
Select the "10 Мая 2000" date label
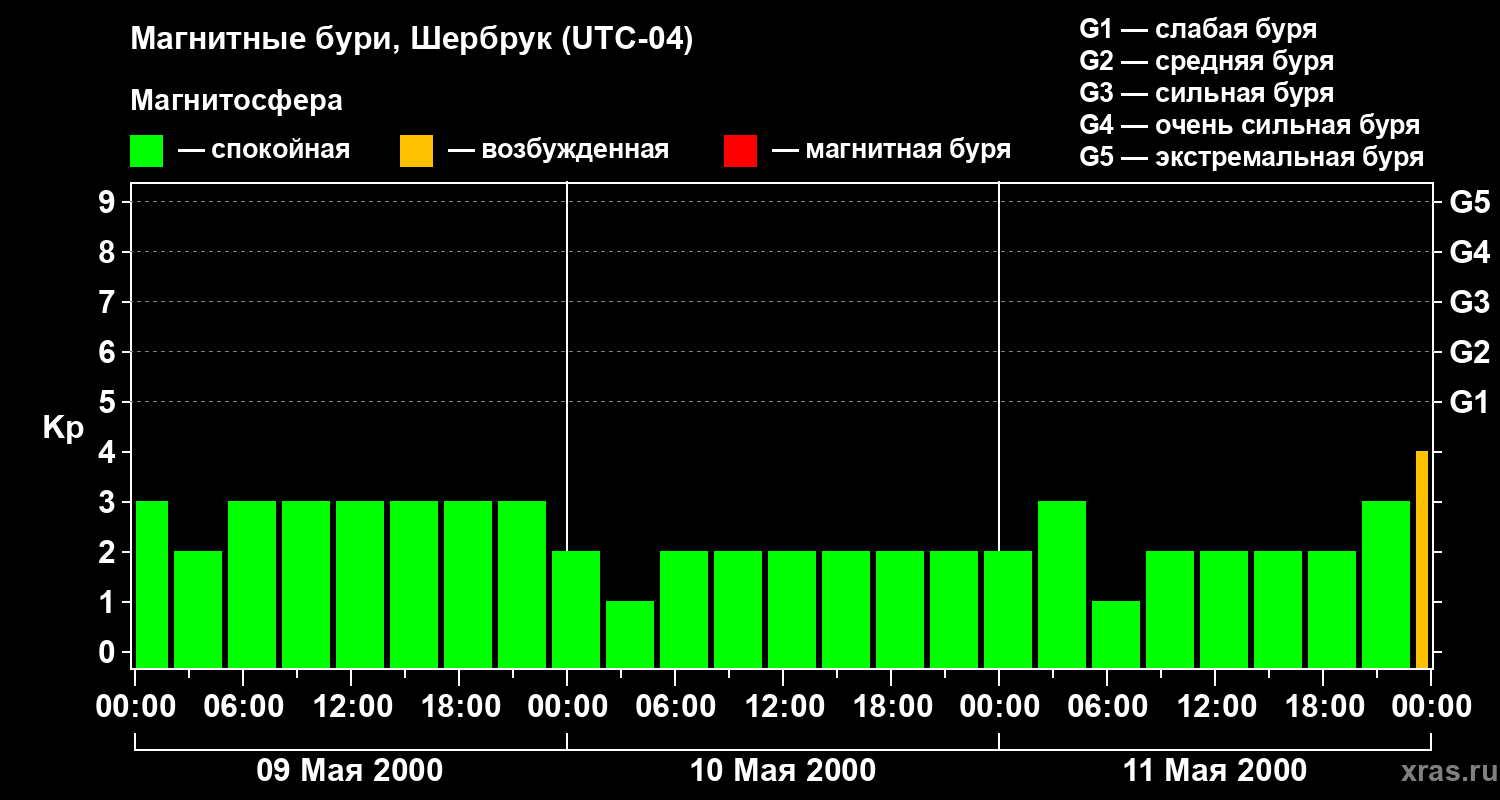tap(783, 771)
